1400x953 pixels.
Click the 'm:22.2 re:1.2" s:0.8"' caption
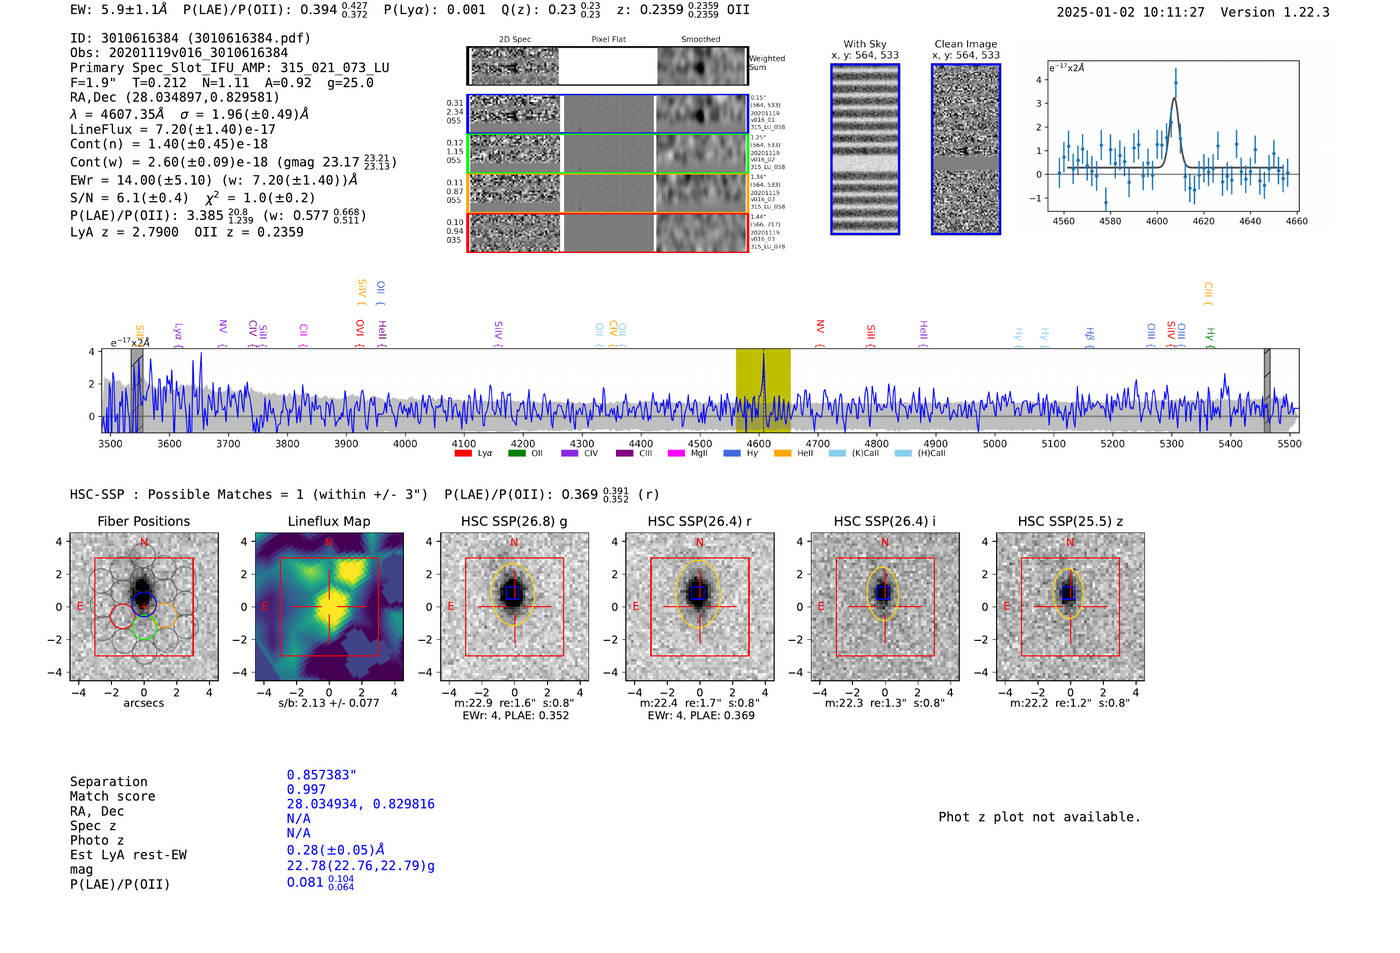pos(1070,703)
